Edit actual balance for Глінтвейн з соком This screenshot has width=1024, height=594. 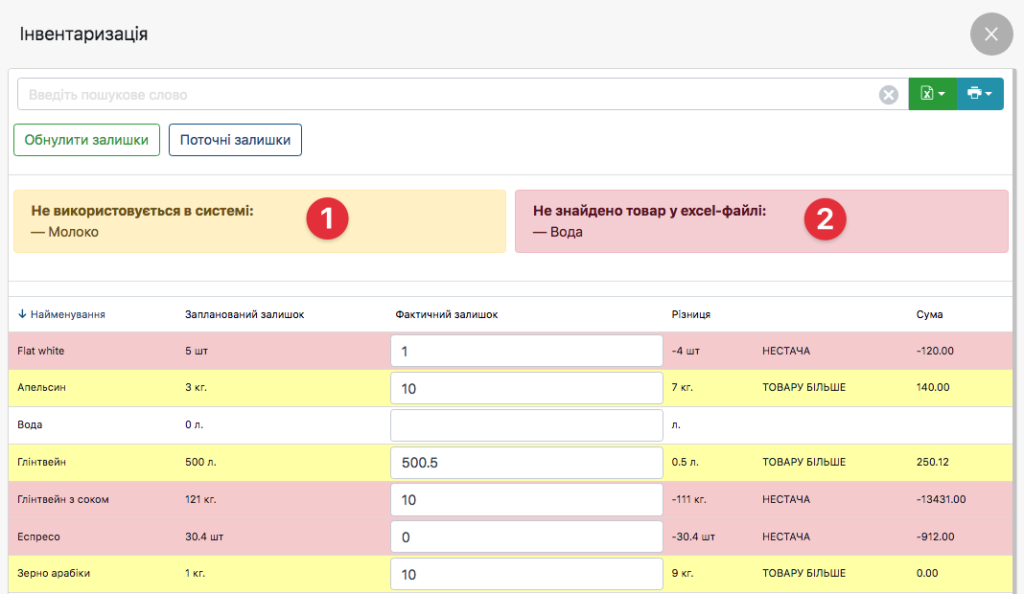coord(526,499)
